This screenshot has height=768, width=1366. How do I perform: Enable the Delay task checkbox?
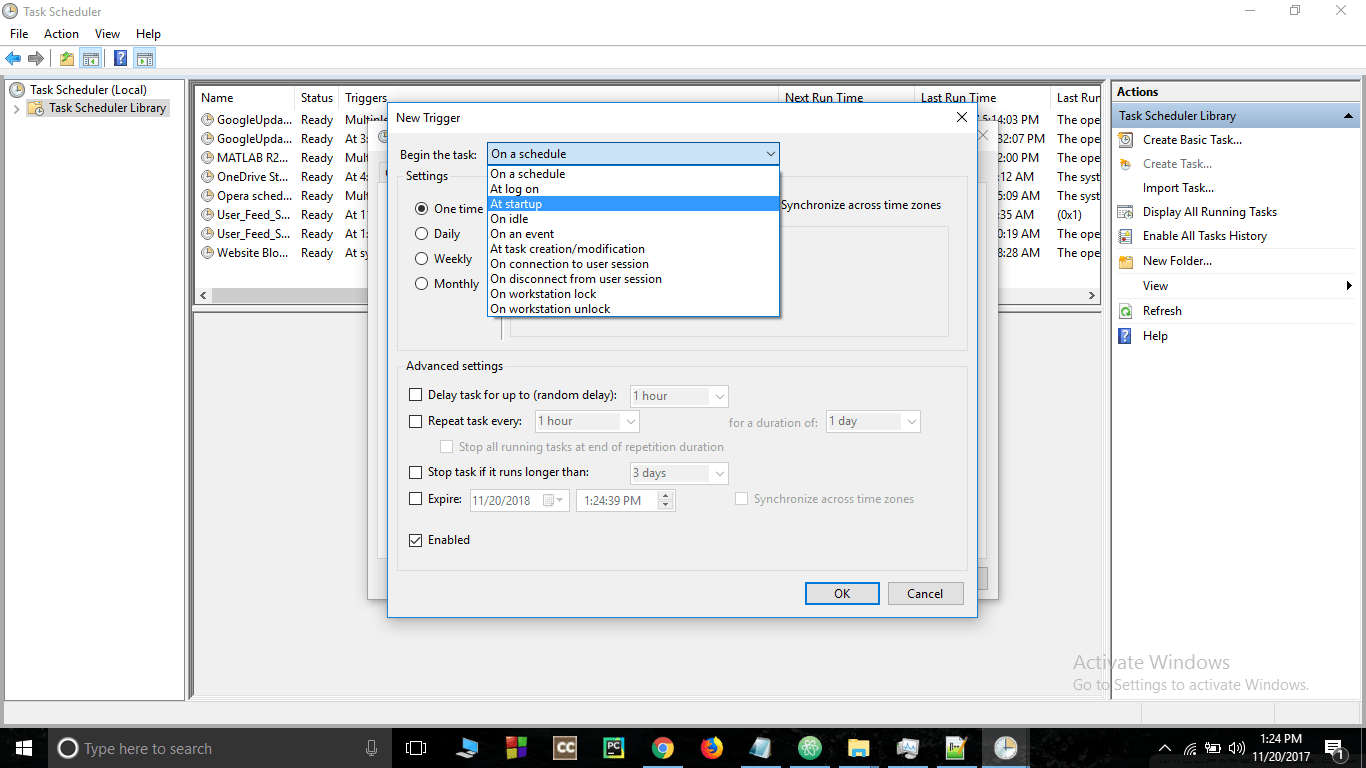(x=416, y=396)
